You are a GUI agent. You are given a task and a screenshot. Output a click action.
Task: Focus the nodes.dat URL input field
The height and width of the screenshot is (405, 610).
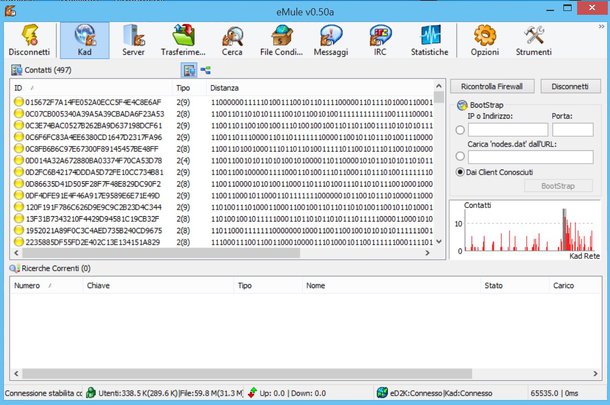pyautogui.click(x=531, y=157)
